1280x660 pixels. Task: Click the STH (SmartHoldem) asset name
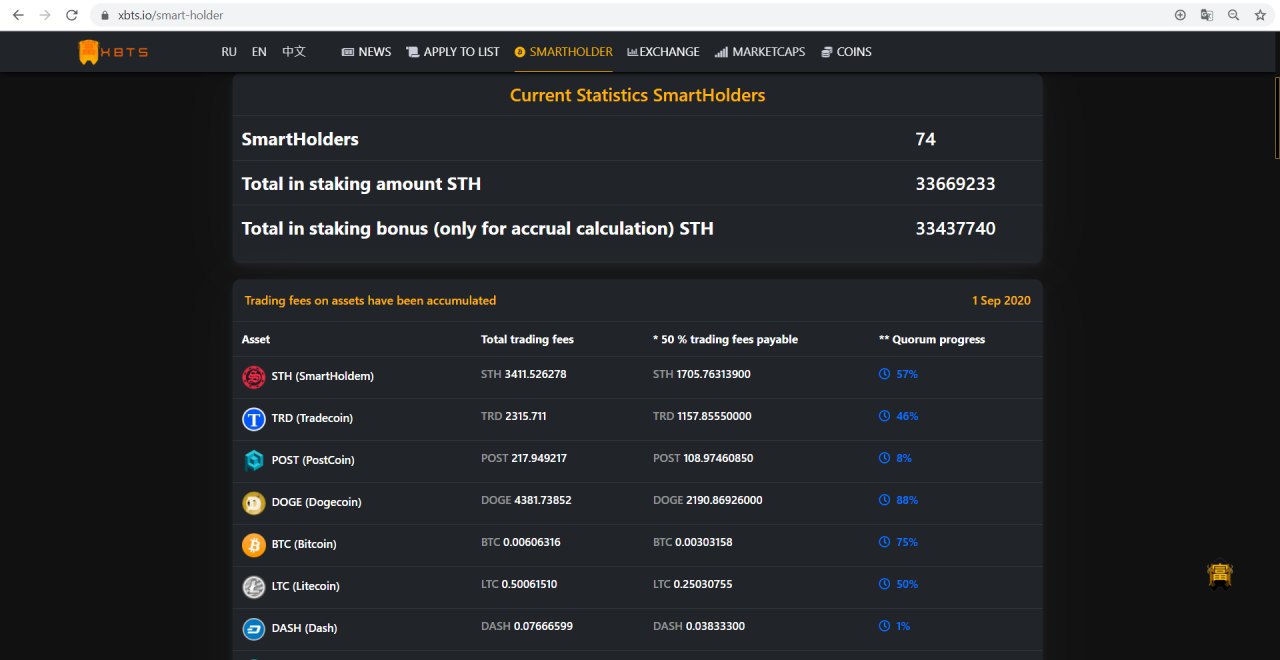pyautogui.click(x=322, y=376)
